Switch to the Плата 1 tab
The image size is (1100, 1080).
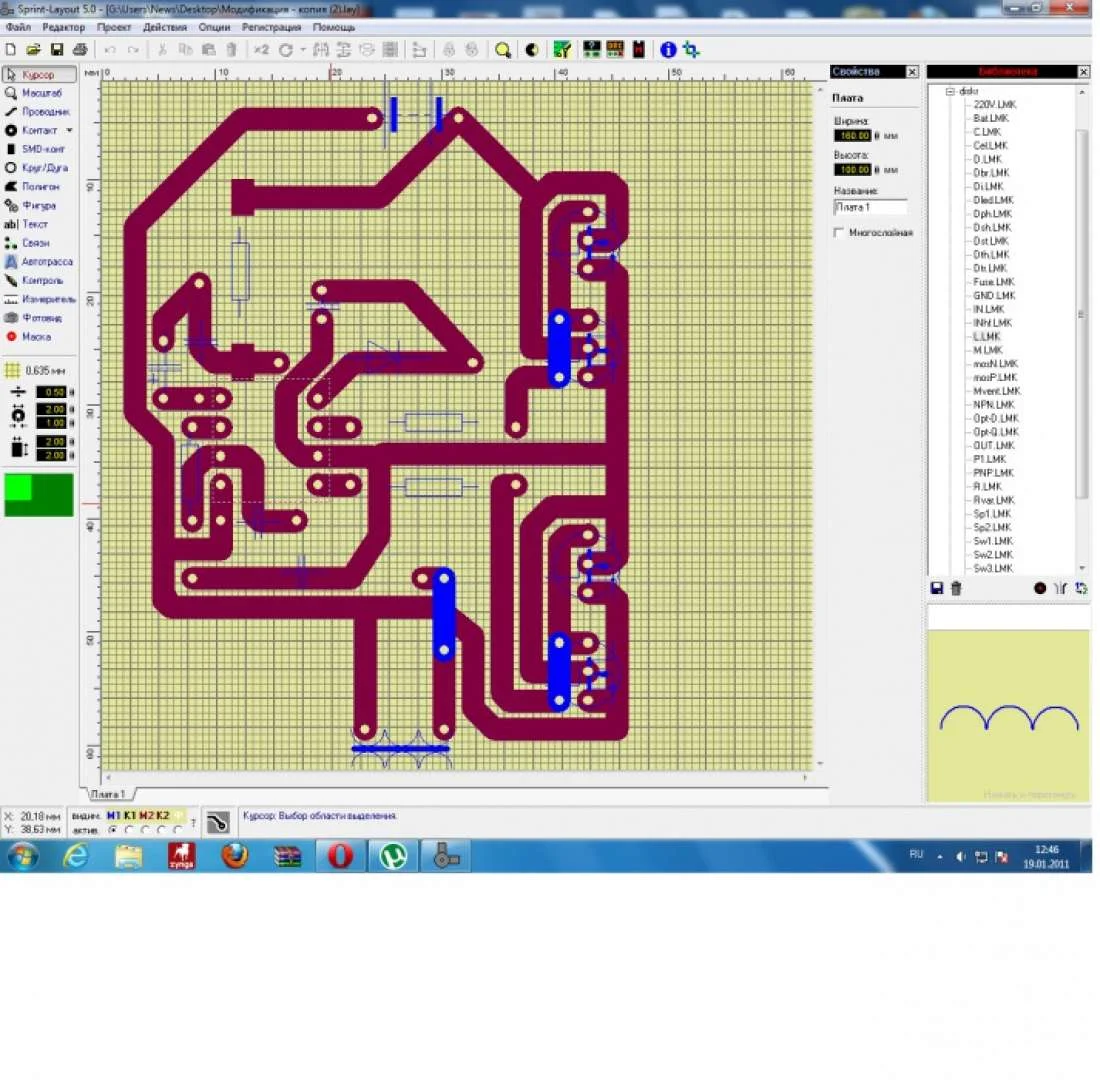click(x=108, y=794)
